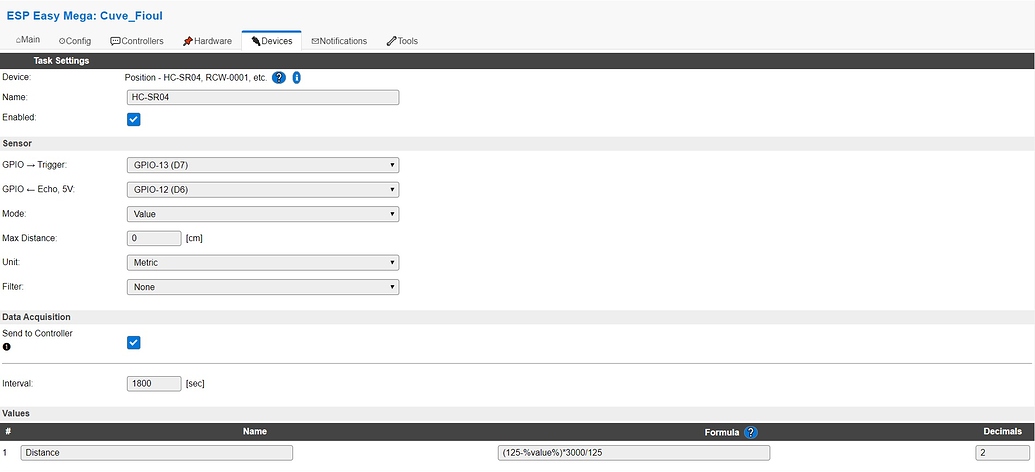1035x472 pixels.
Task: Switch to the Config tab
Action: 75,41
